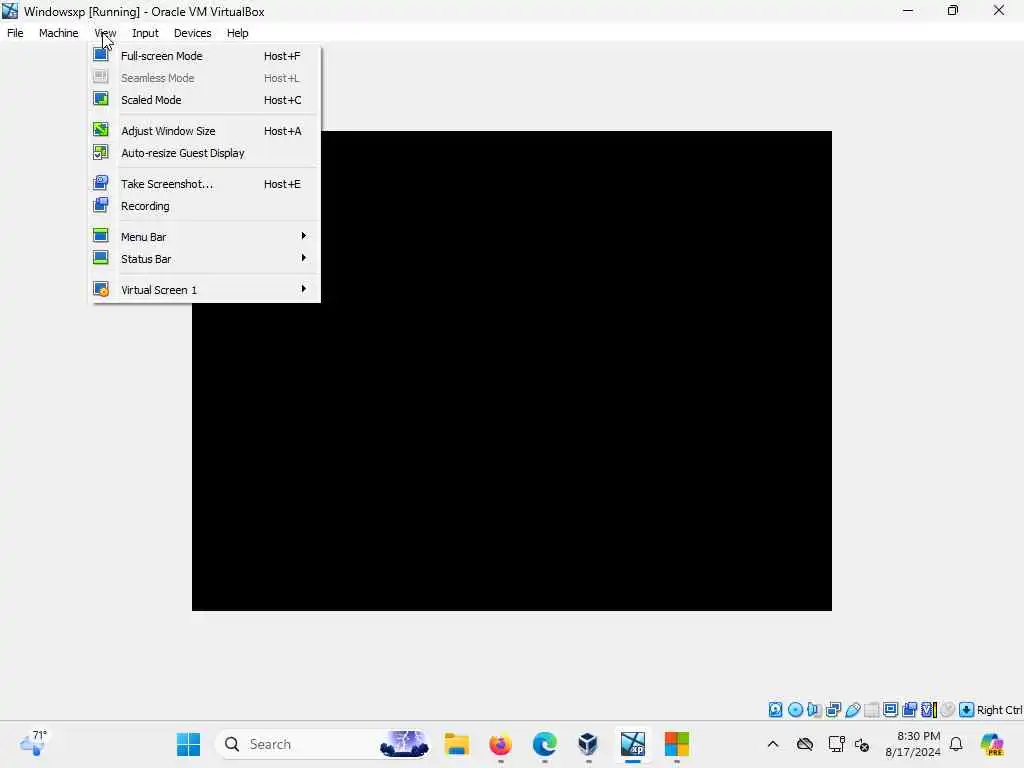1024x768 pixels.
Task: Click the Windowsxp VM taskbar icon
Action: (x=633, y=744)
